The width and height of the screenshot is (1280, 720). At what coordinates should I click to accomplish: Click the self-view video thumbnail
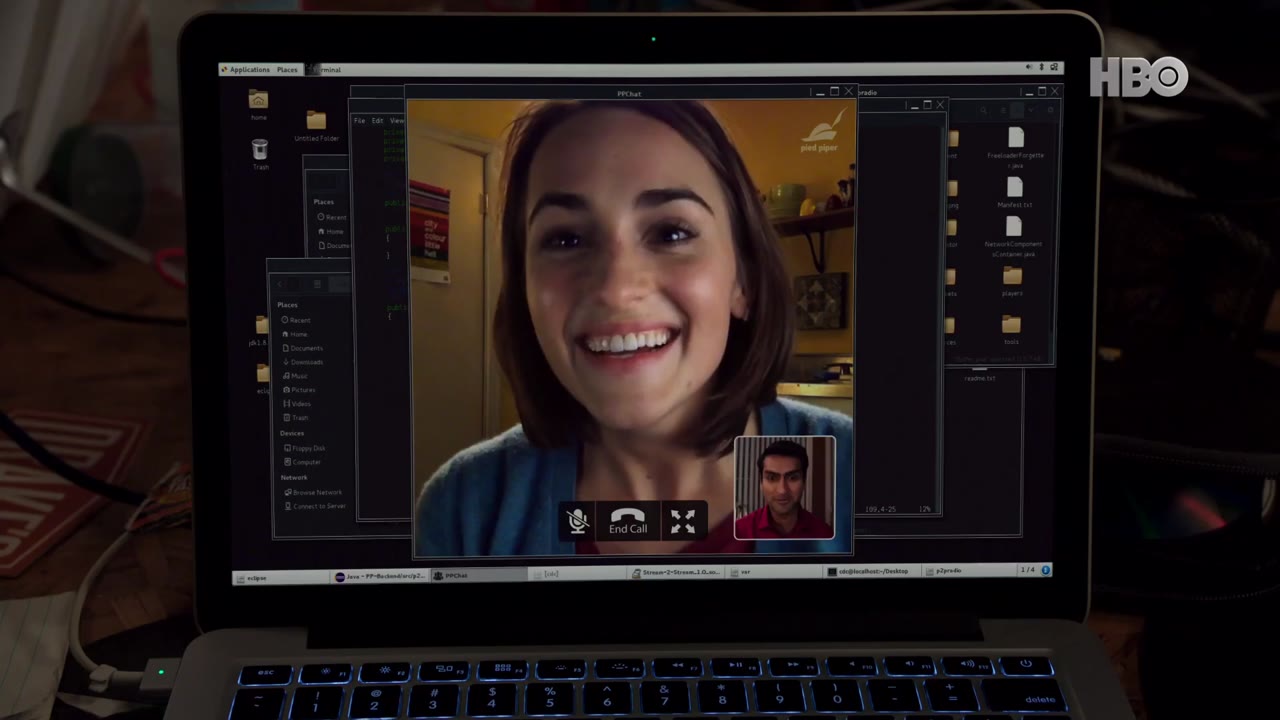point(784,488)
